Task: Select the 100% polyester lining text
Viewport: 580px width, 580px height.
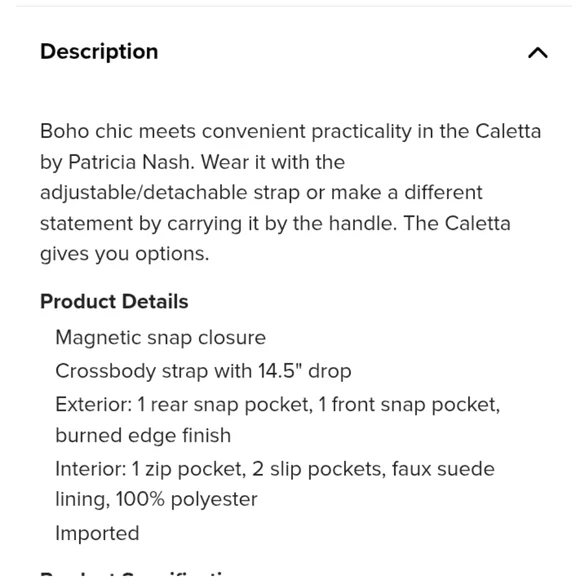Action: click(156, 499)
